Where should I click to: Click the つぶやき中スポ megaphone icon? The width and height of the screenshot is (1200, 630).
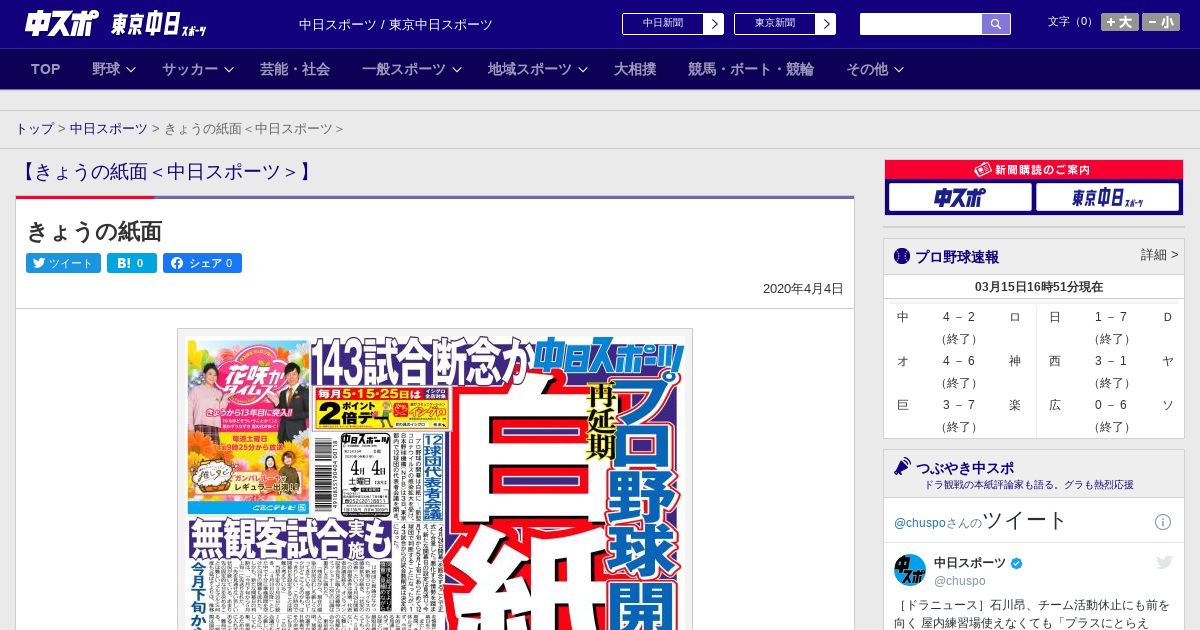pos(902,467)
